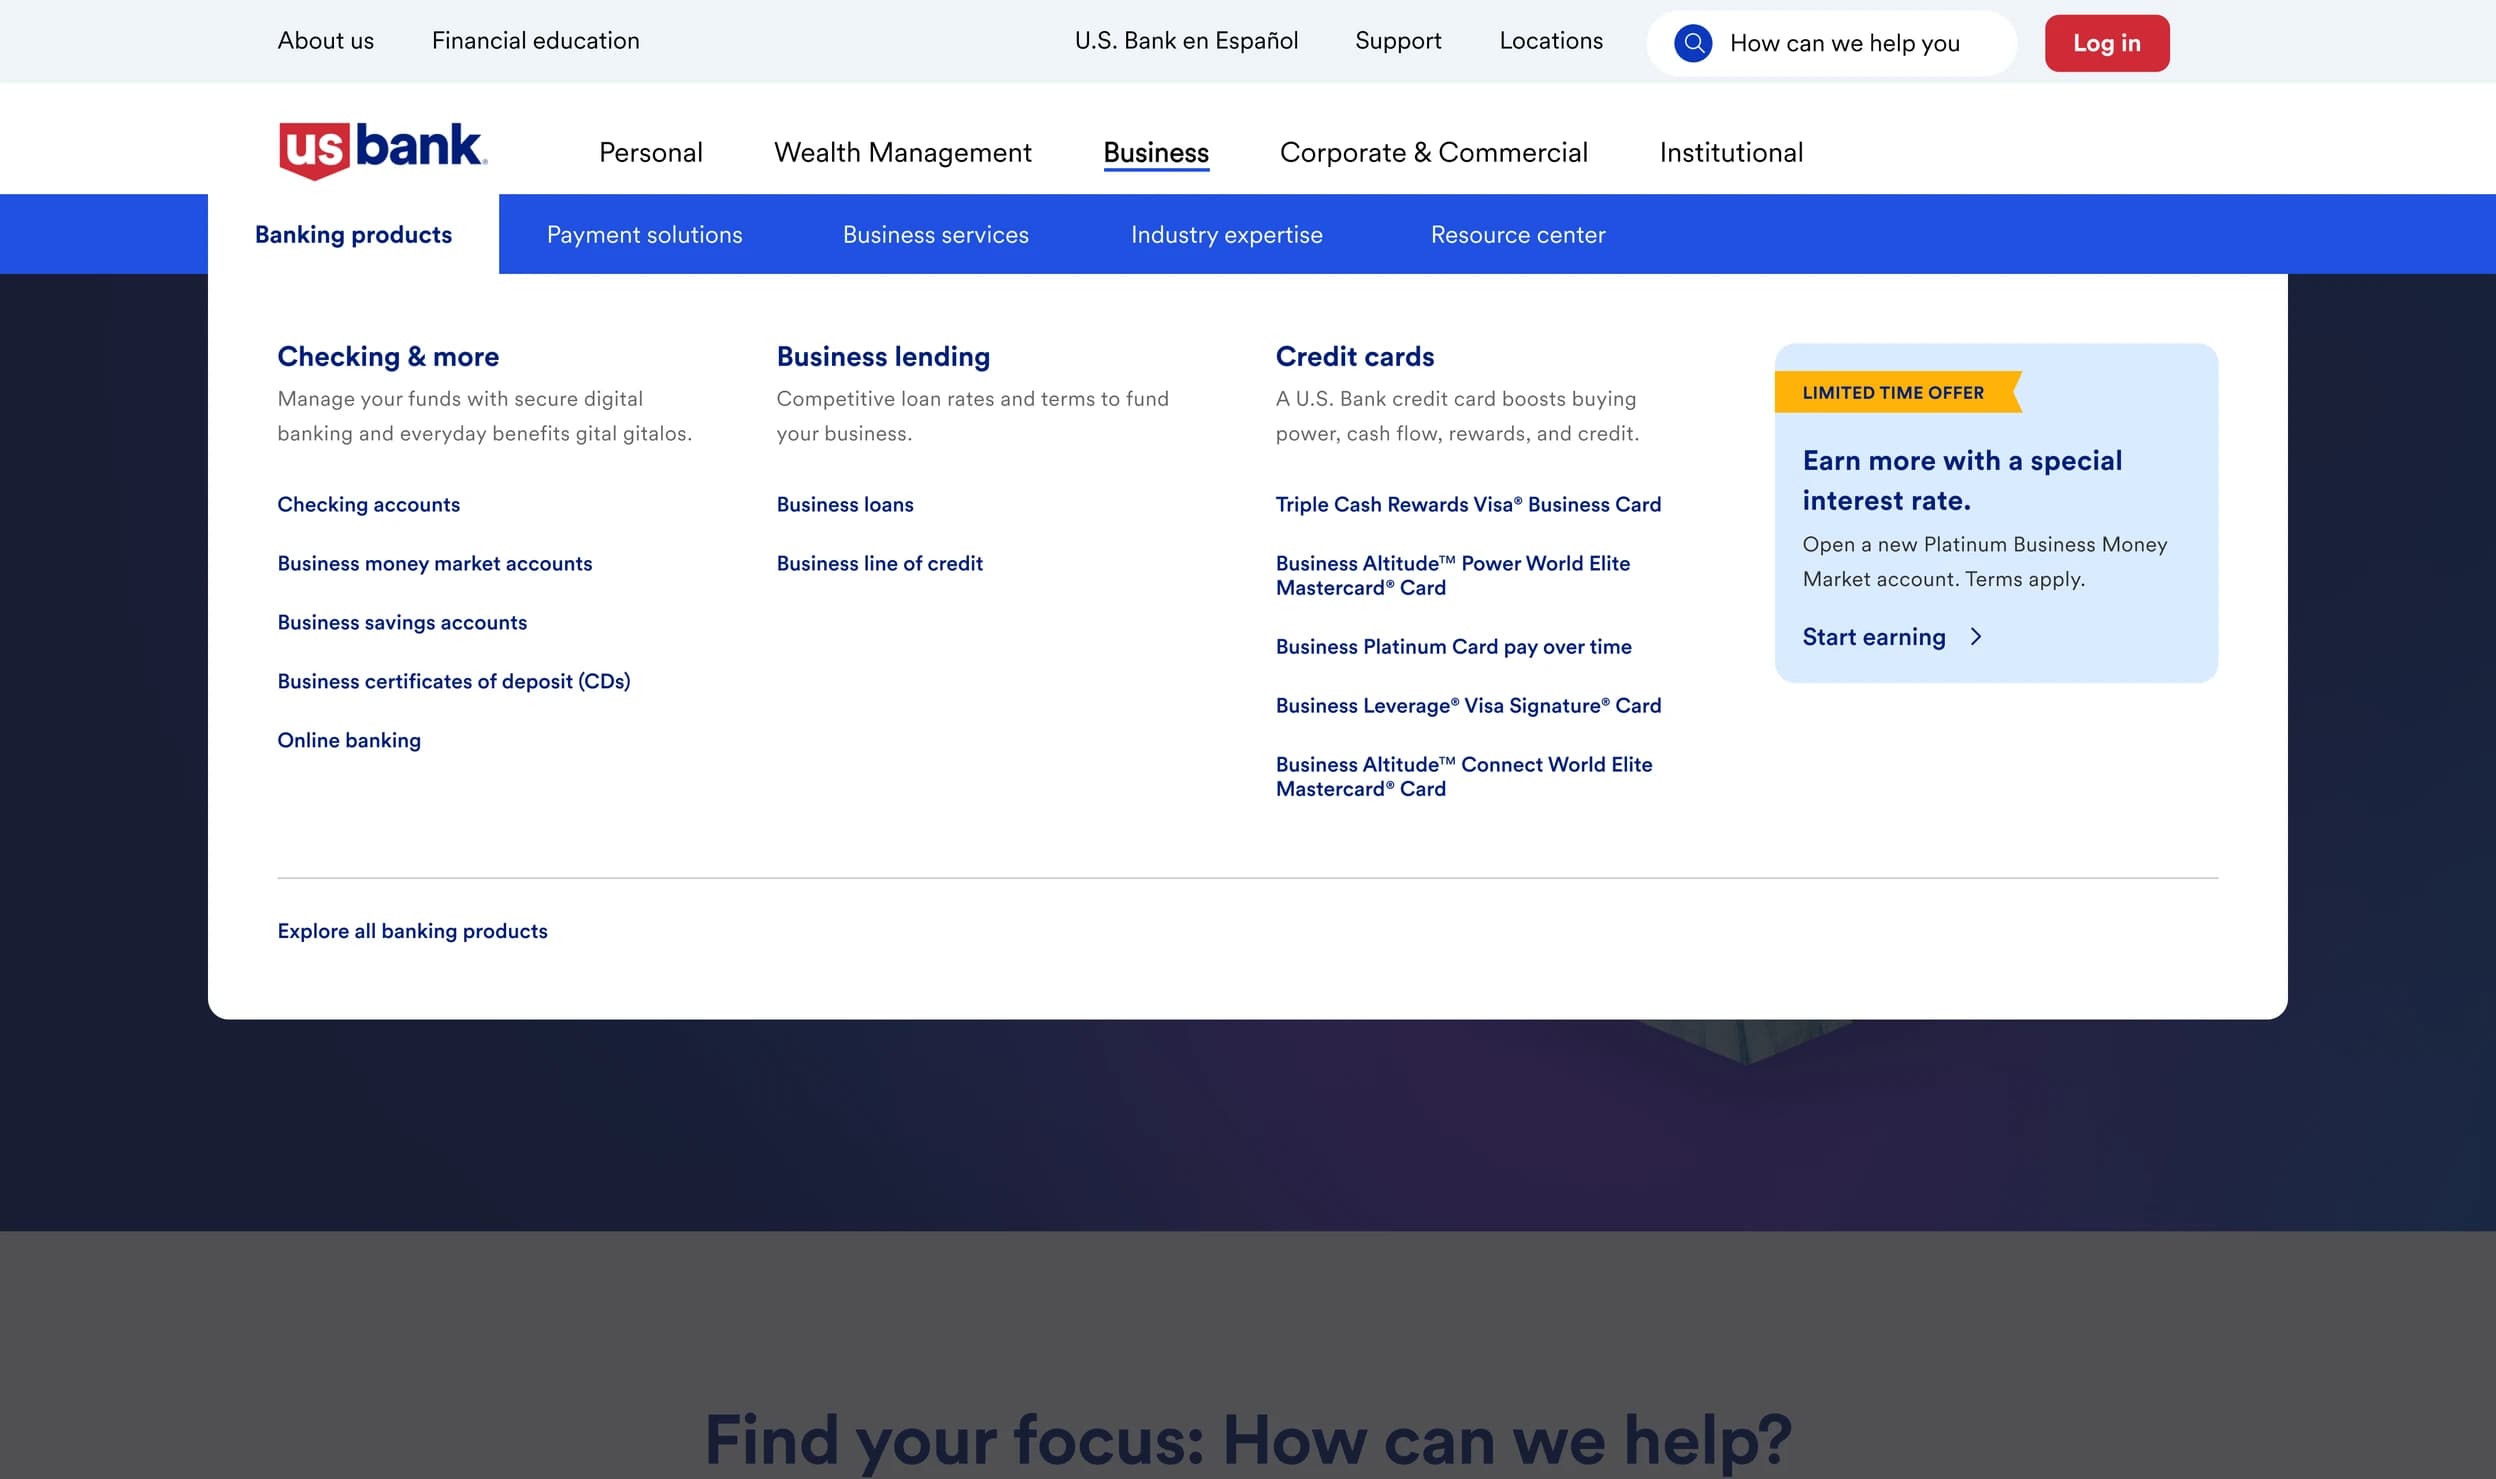2496x1479 pixels.
Task: Open the Institutional nav item
Action: pos(1731,152)
